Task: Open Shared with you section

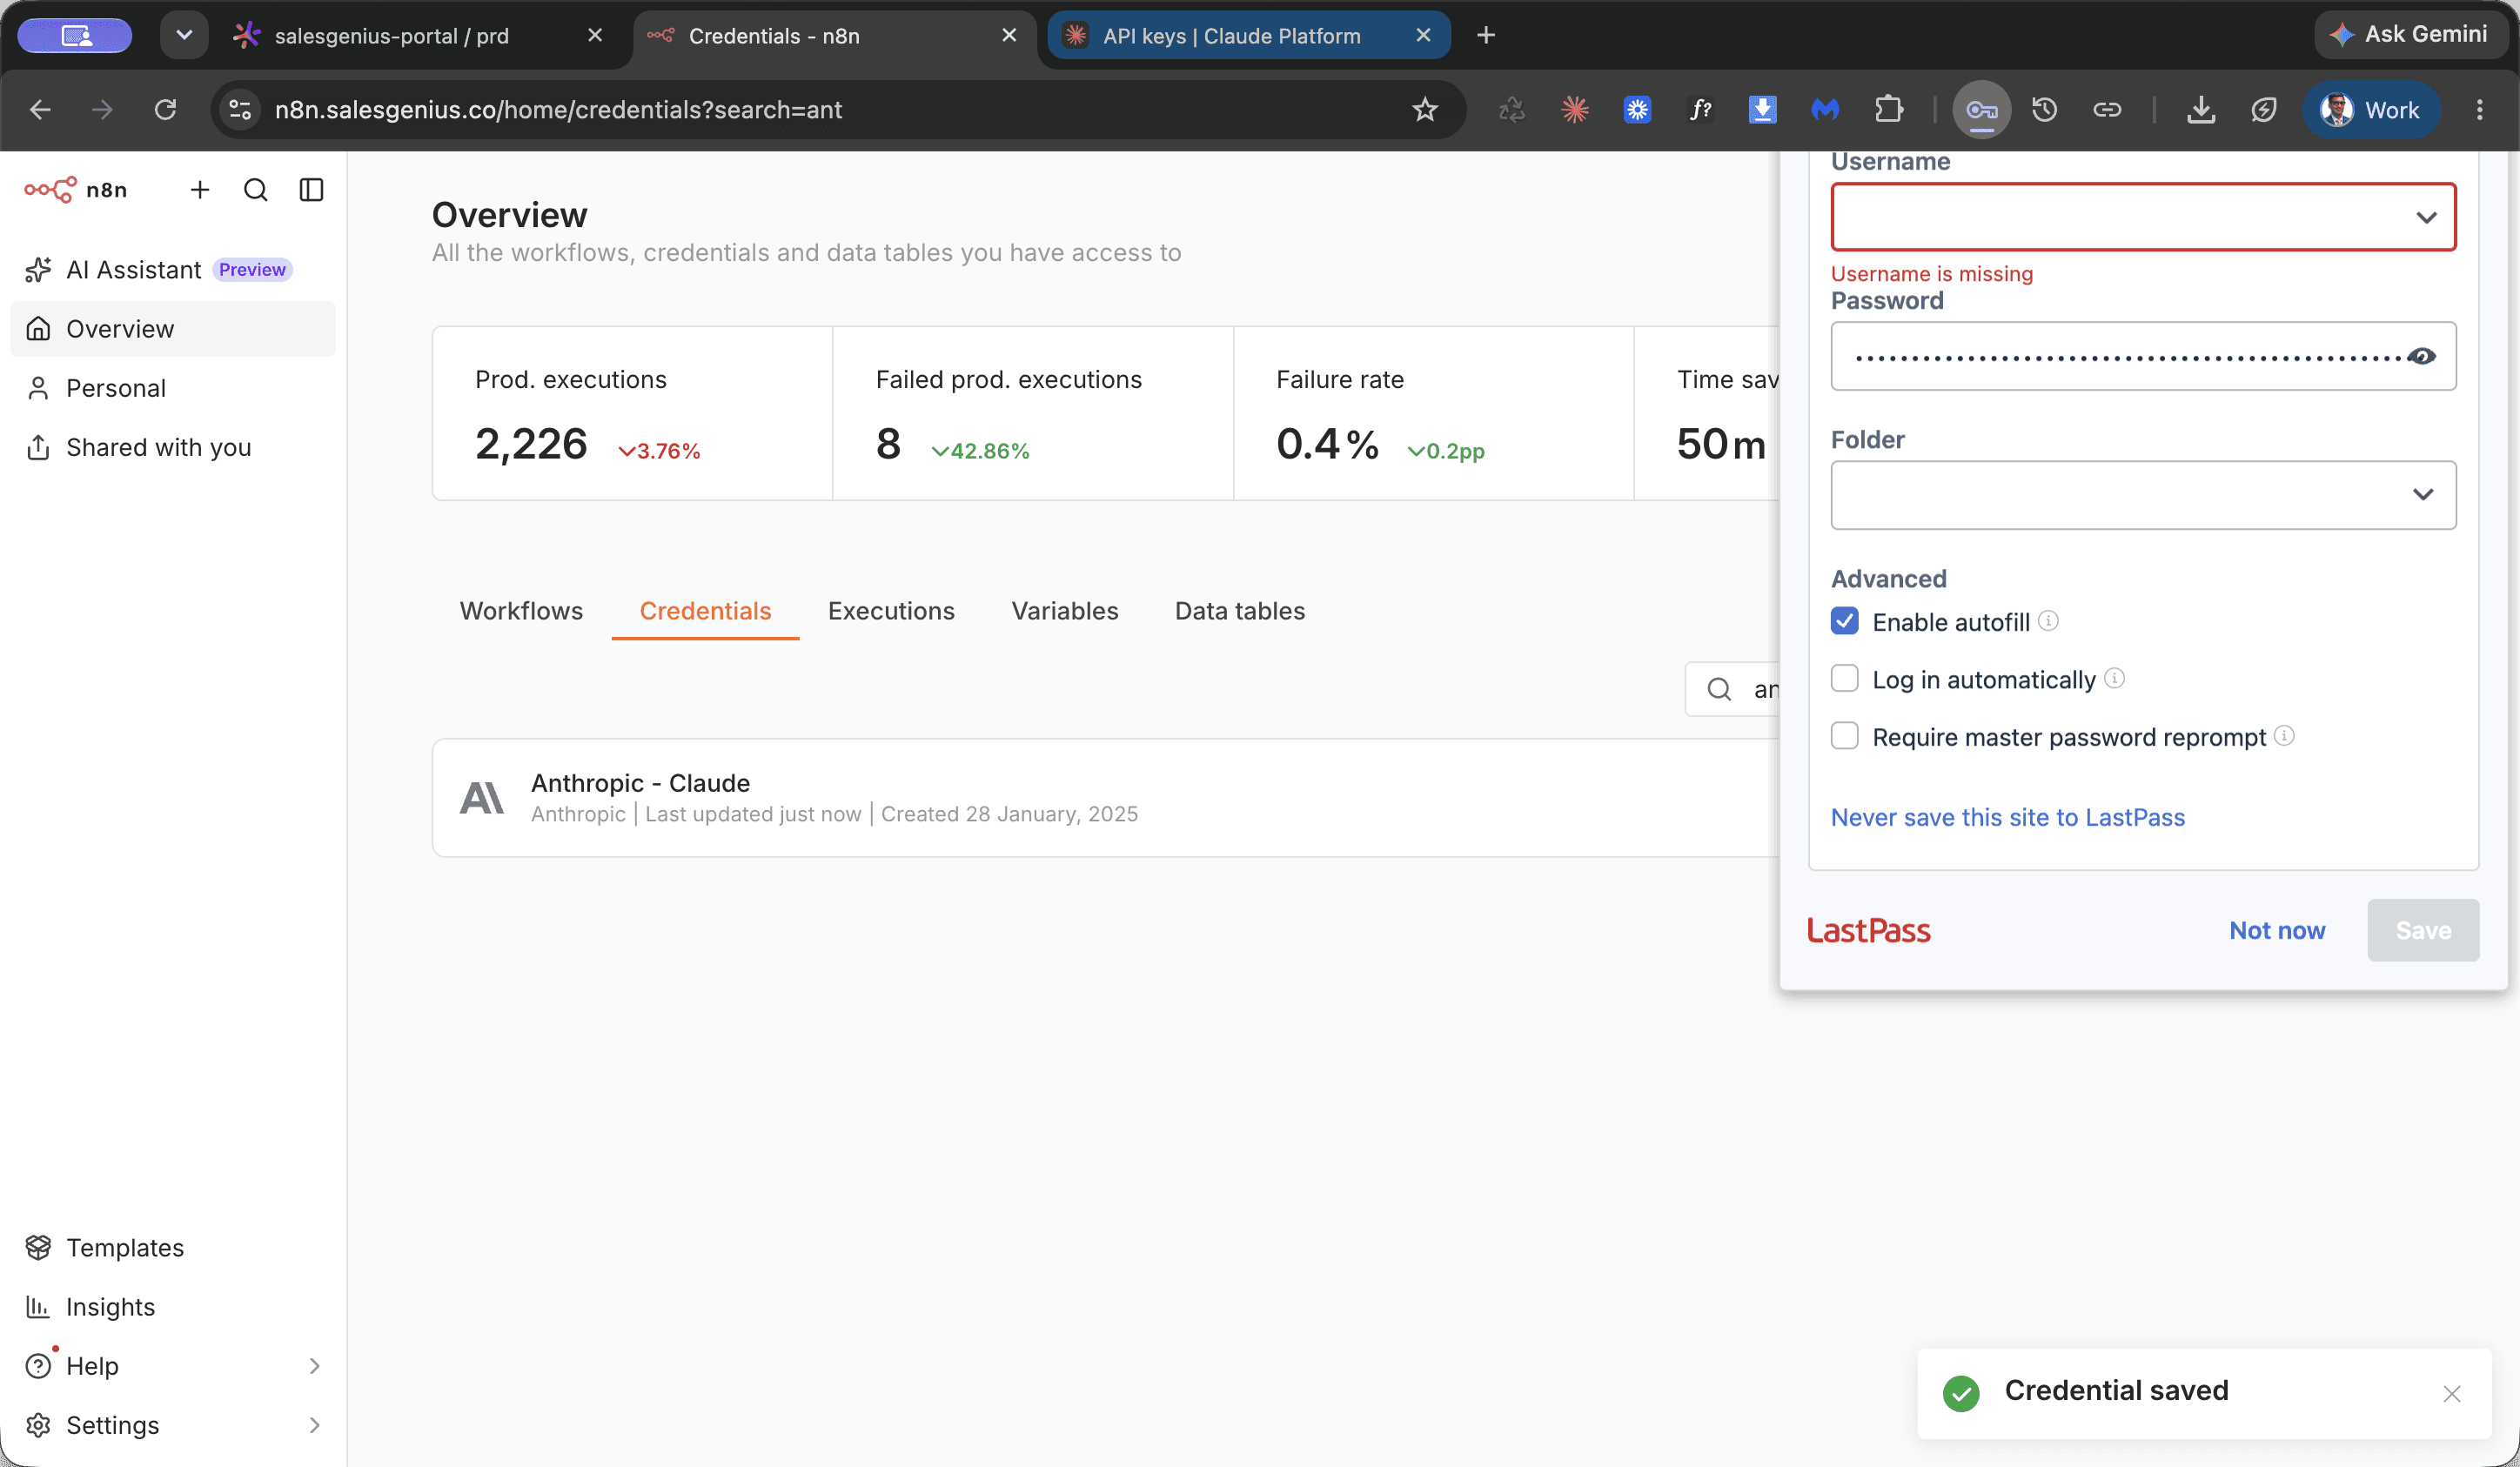Action: click(173, 447)
